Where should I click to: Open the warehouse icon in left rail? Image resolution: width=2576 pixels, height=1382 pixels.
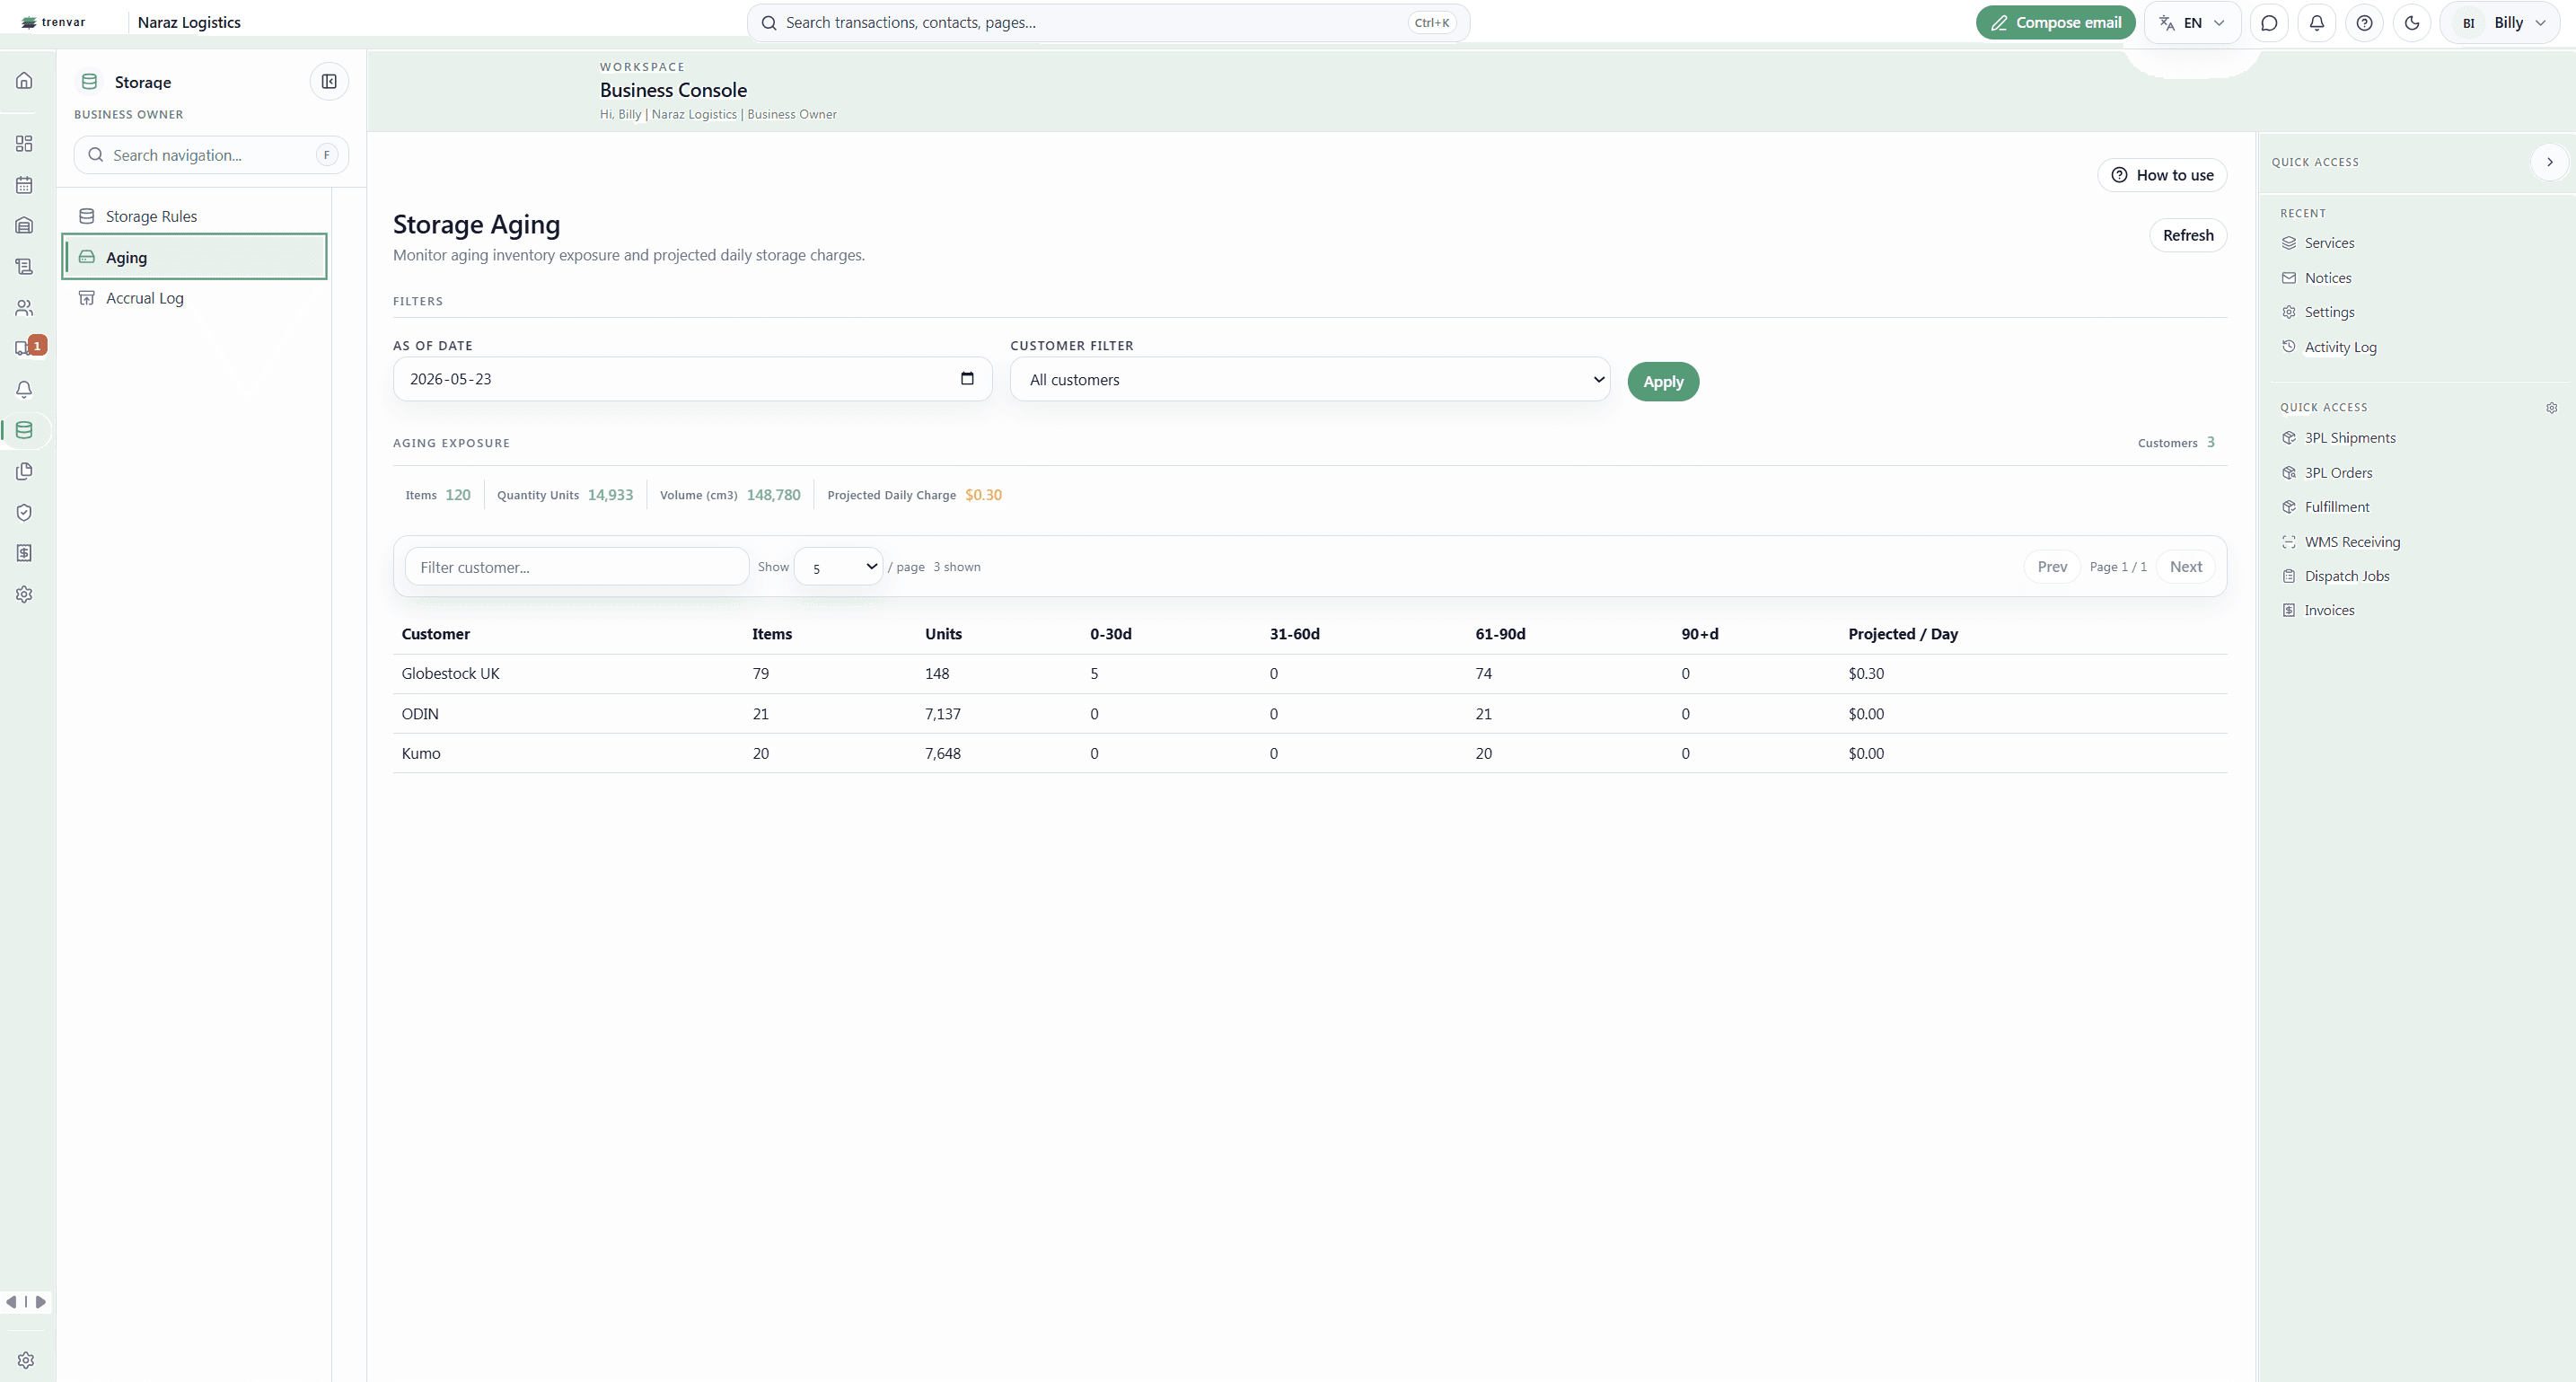click(x=24, y=226)
